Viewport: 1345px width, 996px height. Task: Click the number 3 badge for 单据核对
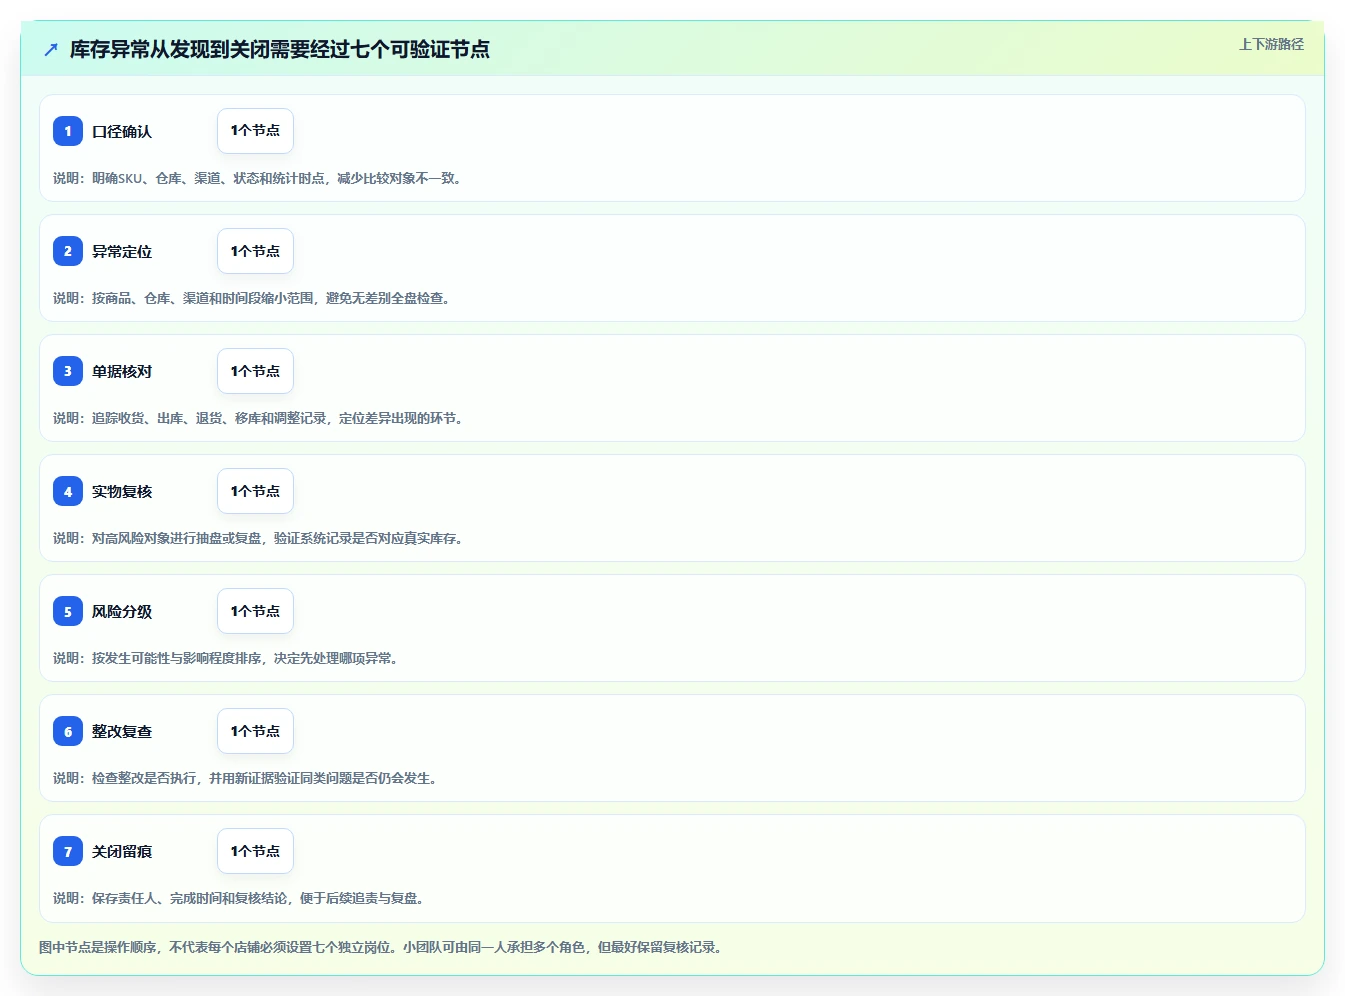tap(68, 371)
